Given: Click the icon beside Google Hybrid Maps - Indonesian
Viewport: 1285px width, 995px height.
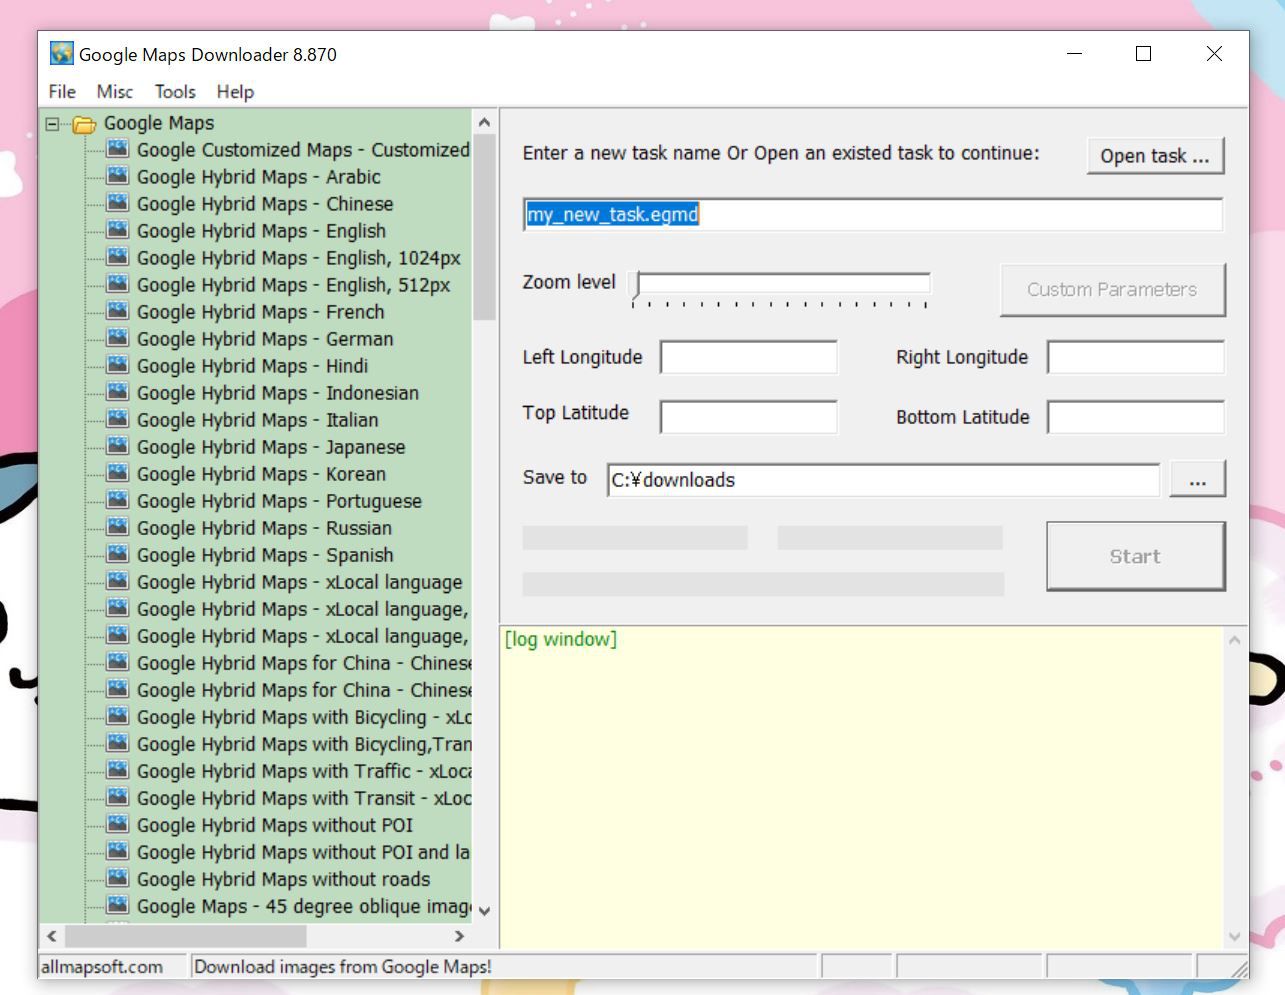Looking at the screenshot, I should click(118, 392).
